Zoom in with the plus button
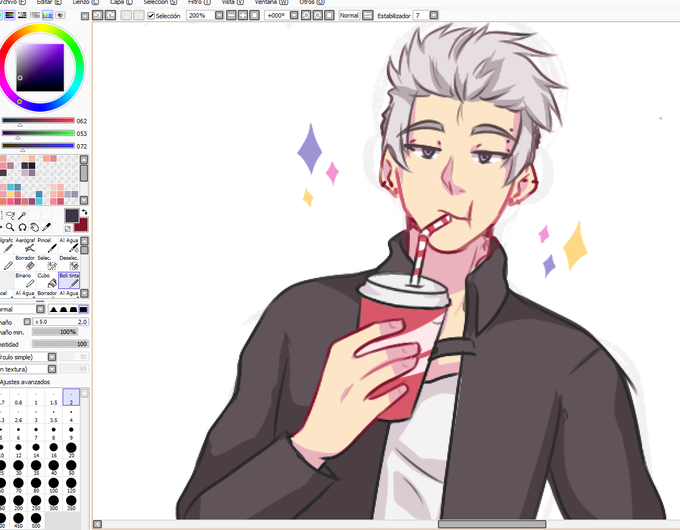This screenshot has height=530, width=680. (x=243, y=16)
